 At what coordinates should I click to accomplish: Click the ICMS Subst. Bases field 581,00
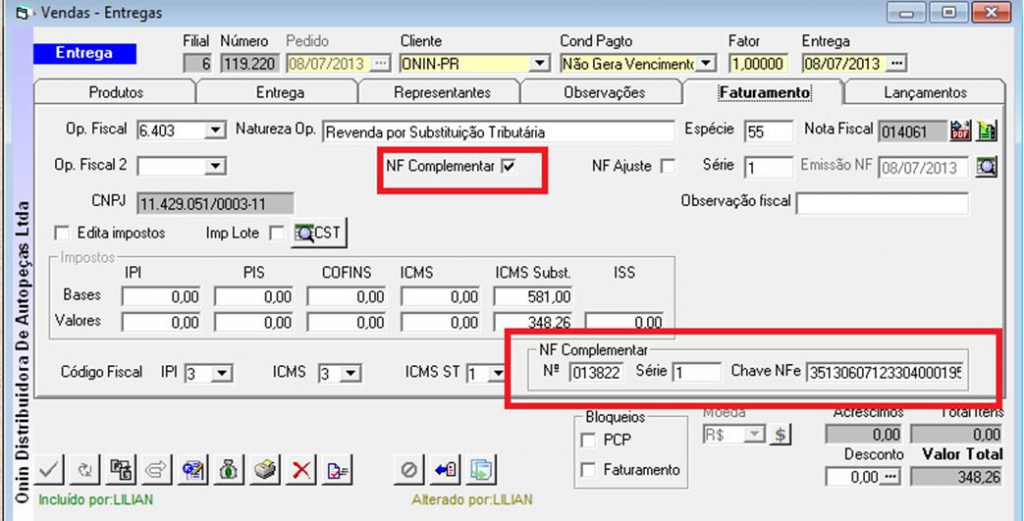534,297
